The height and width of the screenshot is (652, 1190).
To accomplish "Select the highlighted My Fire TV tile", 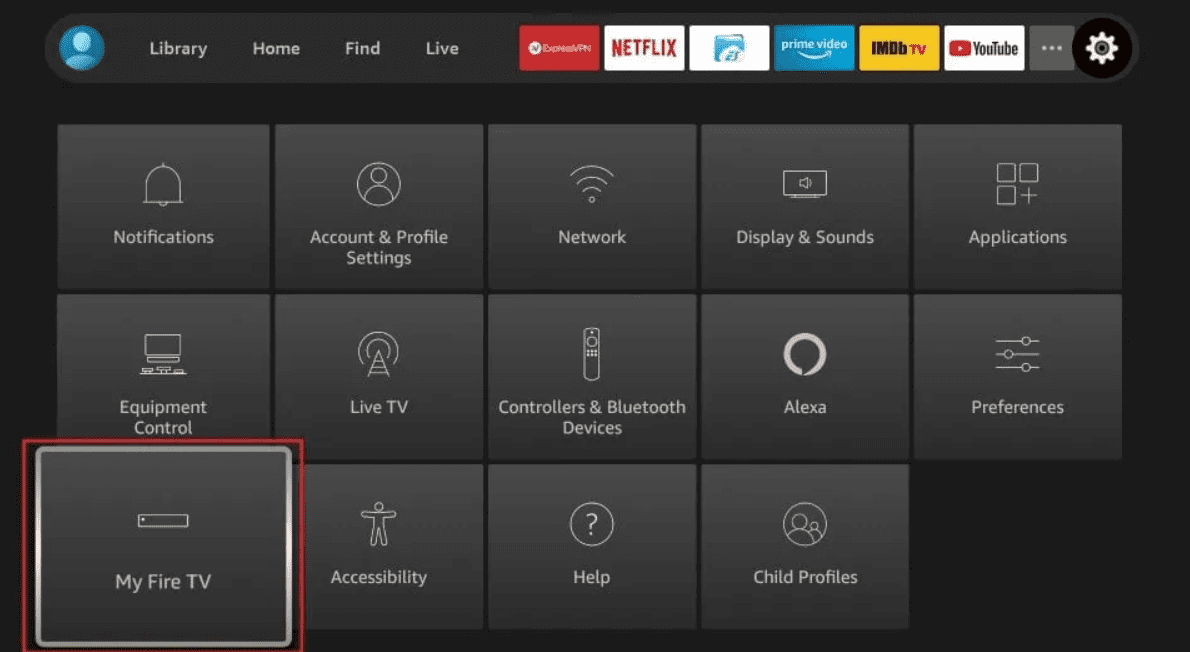I will (x=163, y=546).
